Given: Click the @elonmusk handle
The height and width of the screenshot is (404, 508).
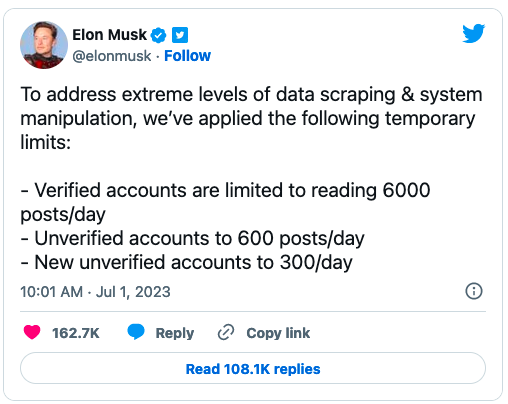Looking at the screenshot, I should point(112,56).
